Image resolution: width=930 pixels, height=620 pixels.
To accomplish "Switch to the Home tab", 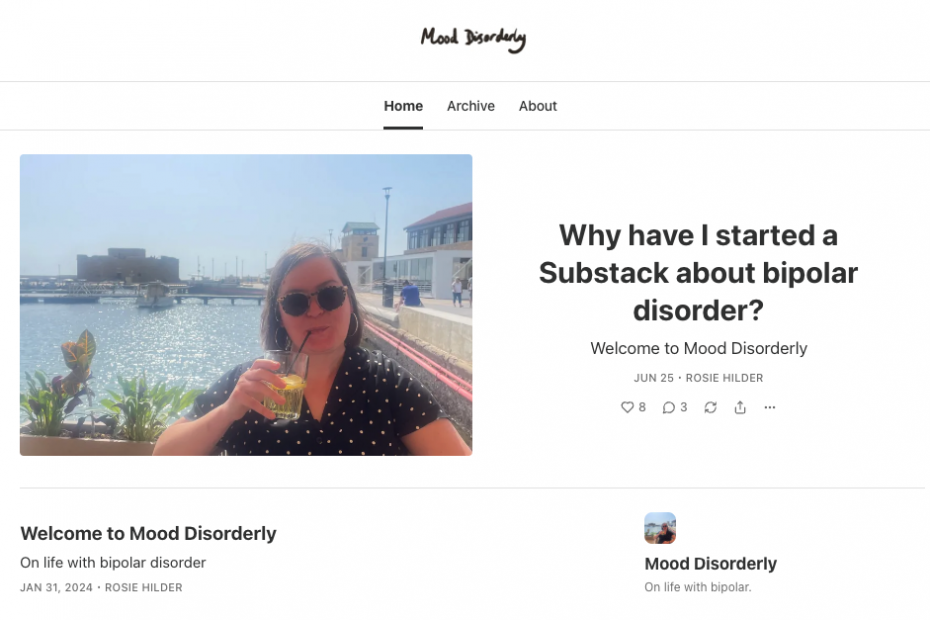I will pyautogui.click(x=403, y=106).
